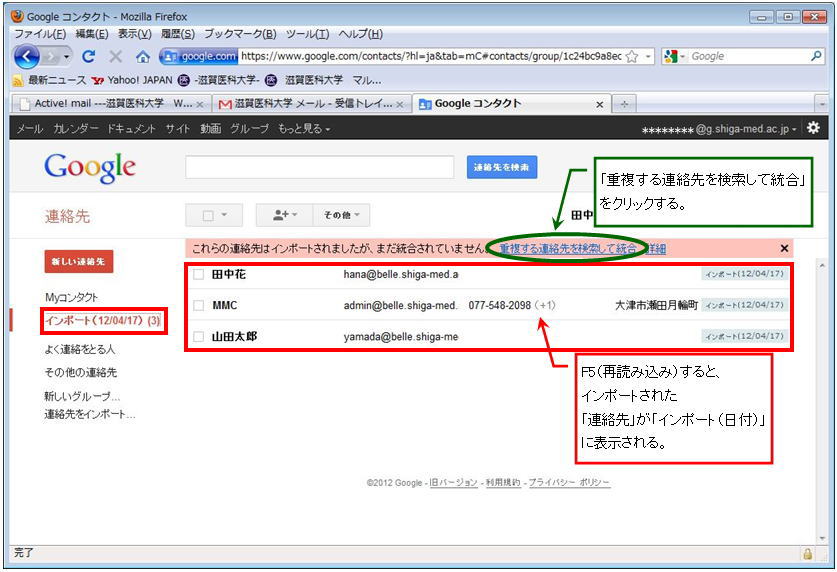837x572 pixels.
Task: Open the 編集 menu
Action: coord(92,34)
